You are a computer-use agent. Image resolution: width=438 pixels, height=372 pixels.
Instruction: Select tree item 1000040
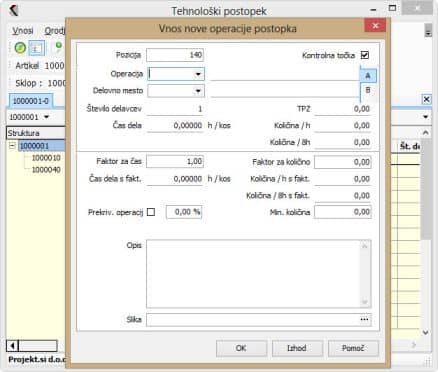point(46,170)
